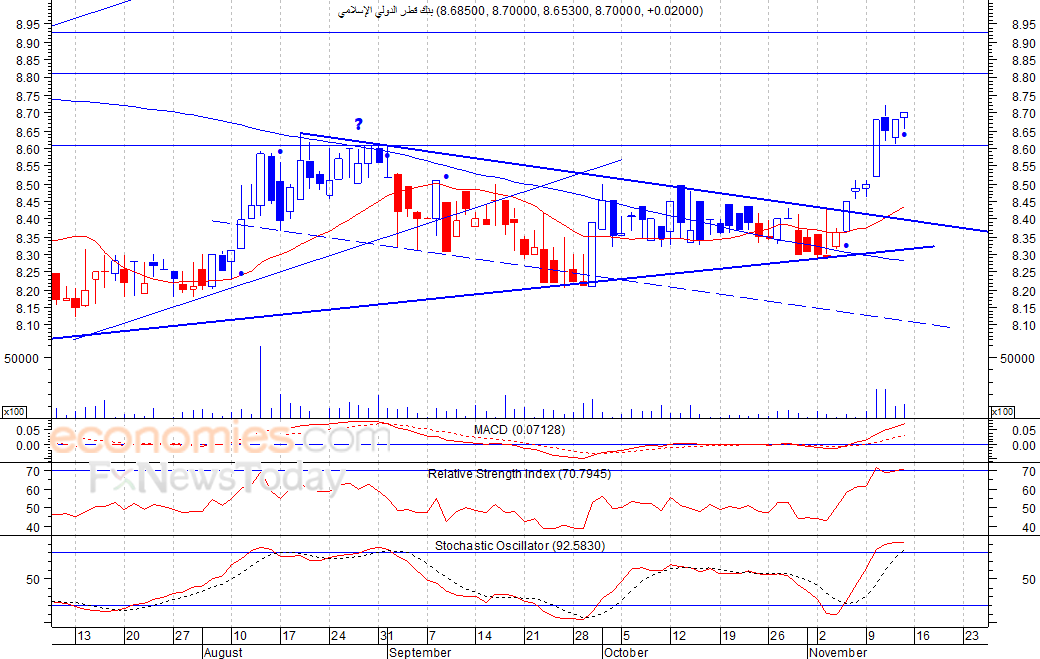Click date label 28 on time axis
Image resolution: width=1040 pixels, height=659 pixels.
(x=582, y=636)
